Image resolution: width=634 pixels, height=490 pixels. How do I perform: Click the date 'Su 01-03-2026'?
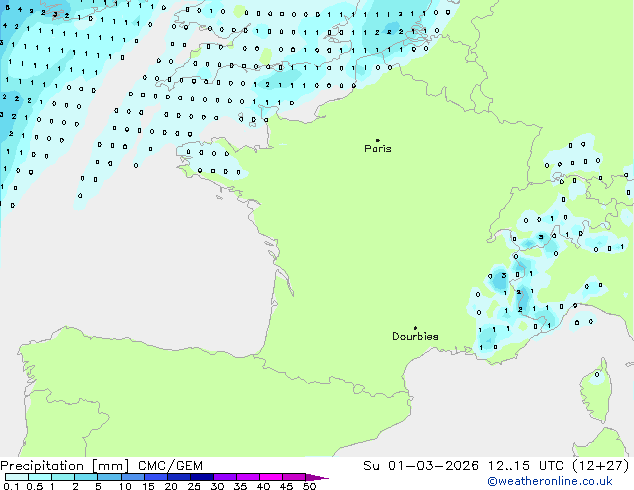click(421, 466)
